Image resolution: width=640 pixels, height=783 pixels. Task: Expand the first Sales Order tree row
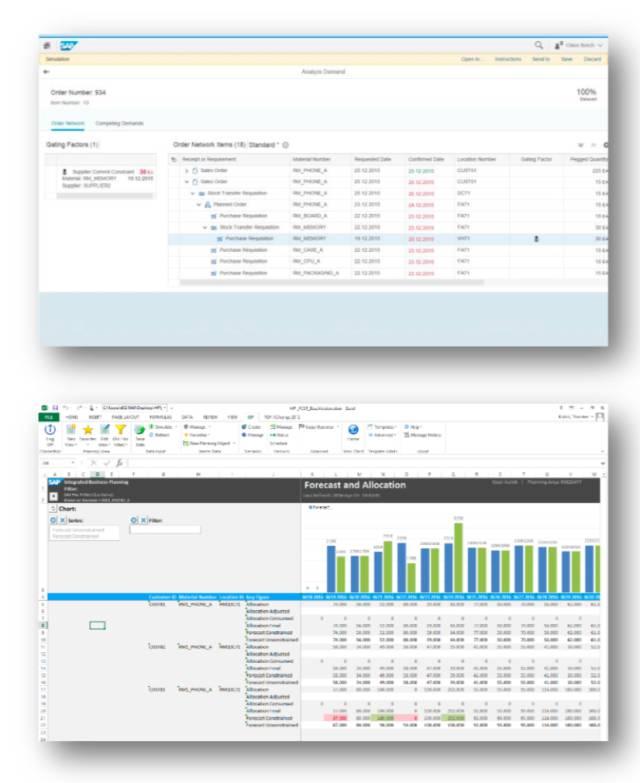pyautogui.click(x=187, y=171)
